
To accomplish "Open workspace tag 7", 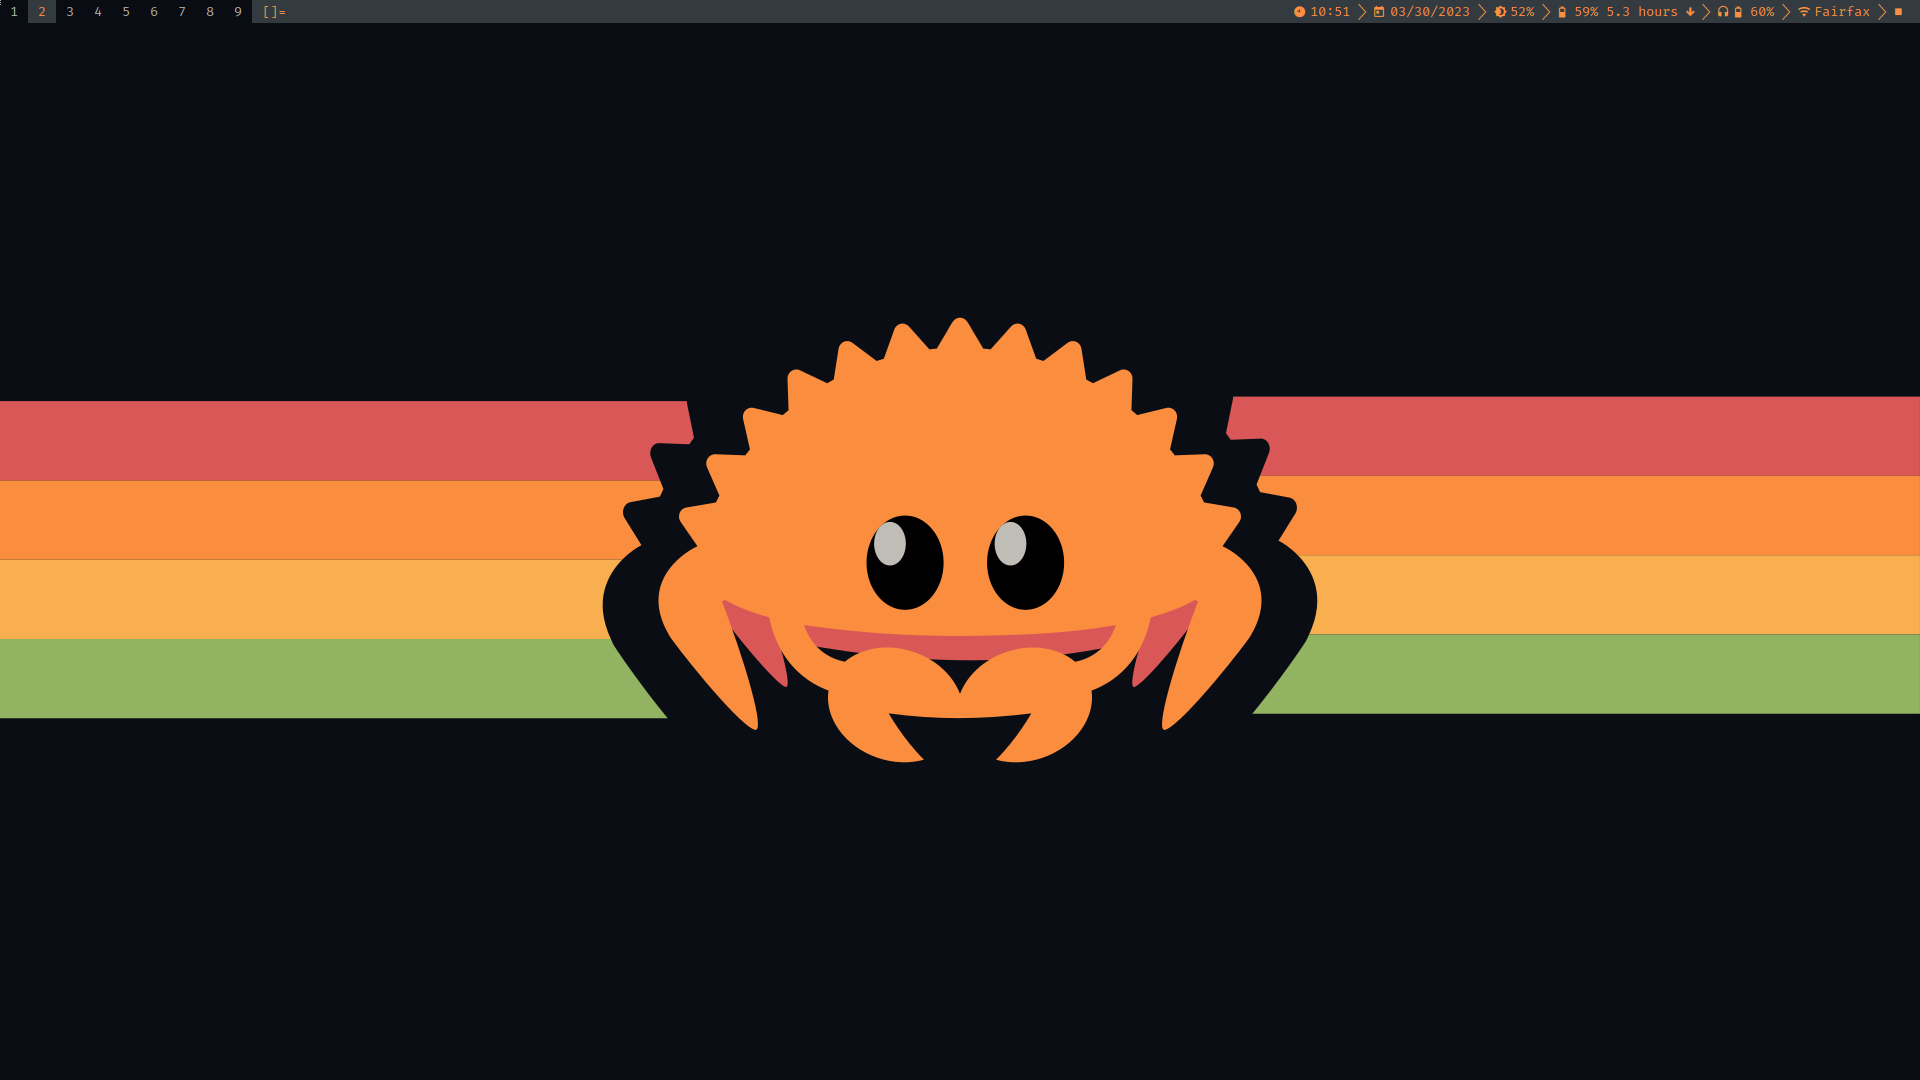I will coord(182,12).
